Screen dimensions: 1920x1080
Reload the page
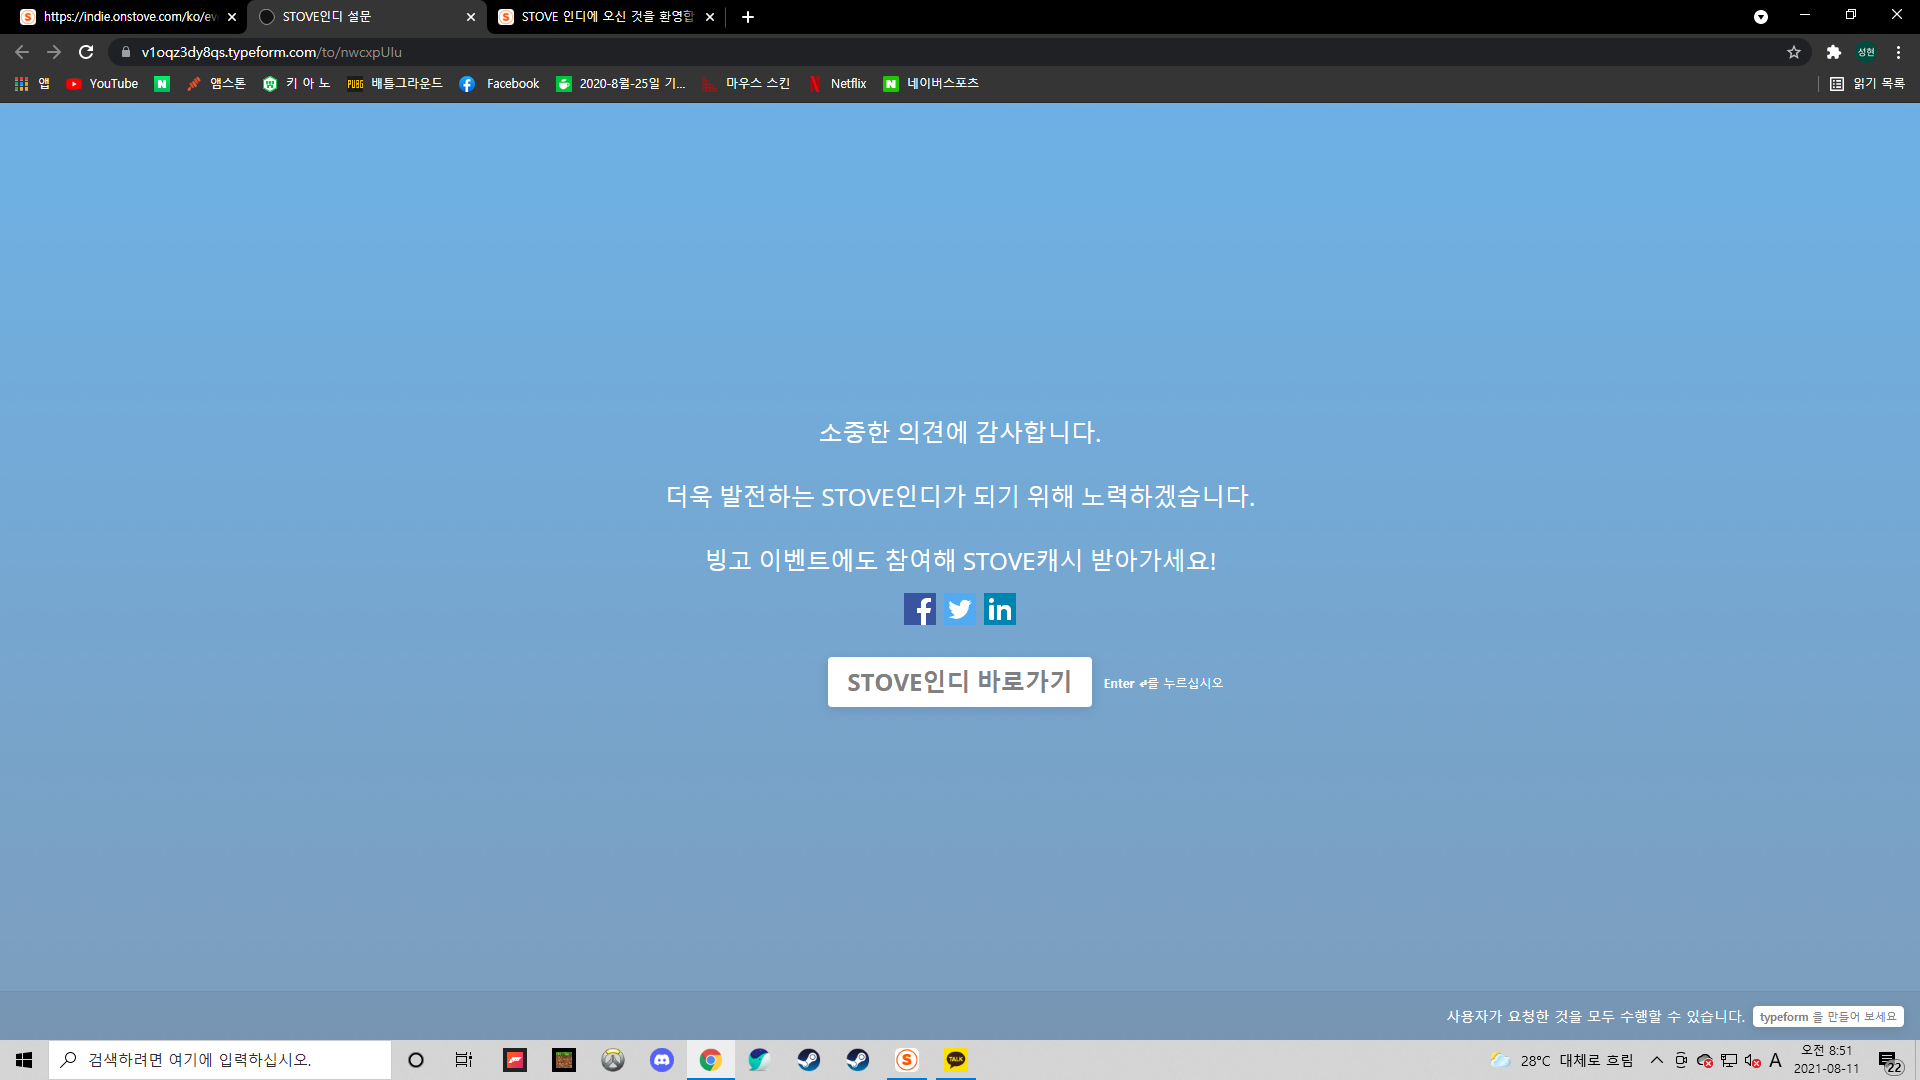pyautogui.click(x=86, y=52)
